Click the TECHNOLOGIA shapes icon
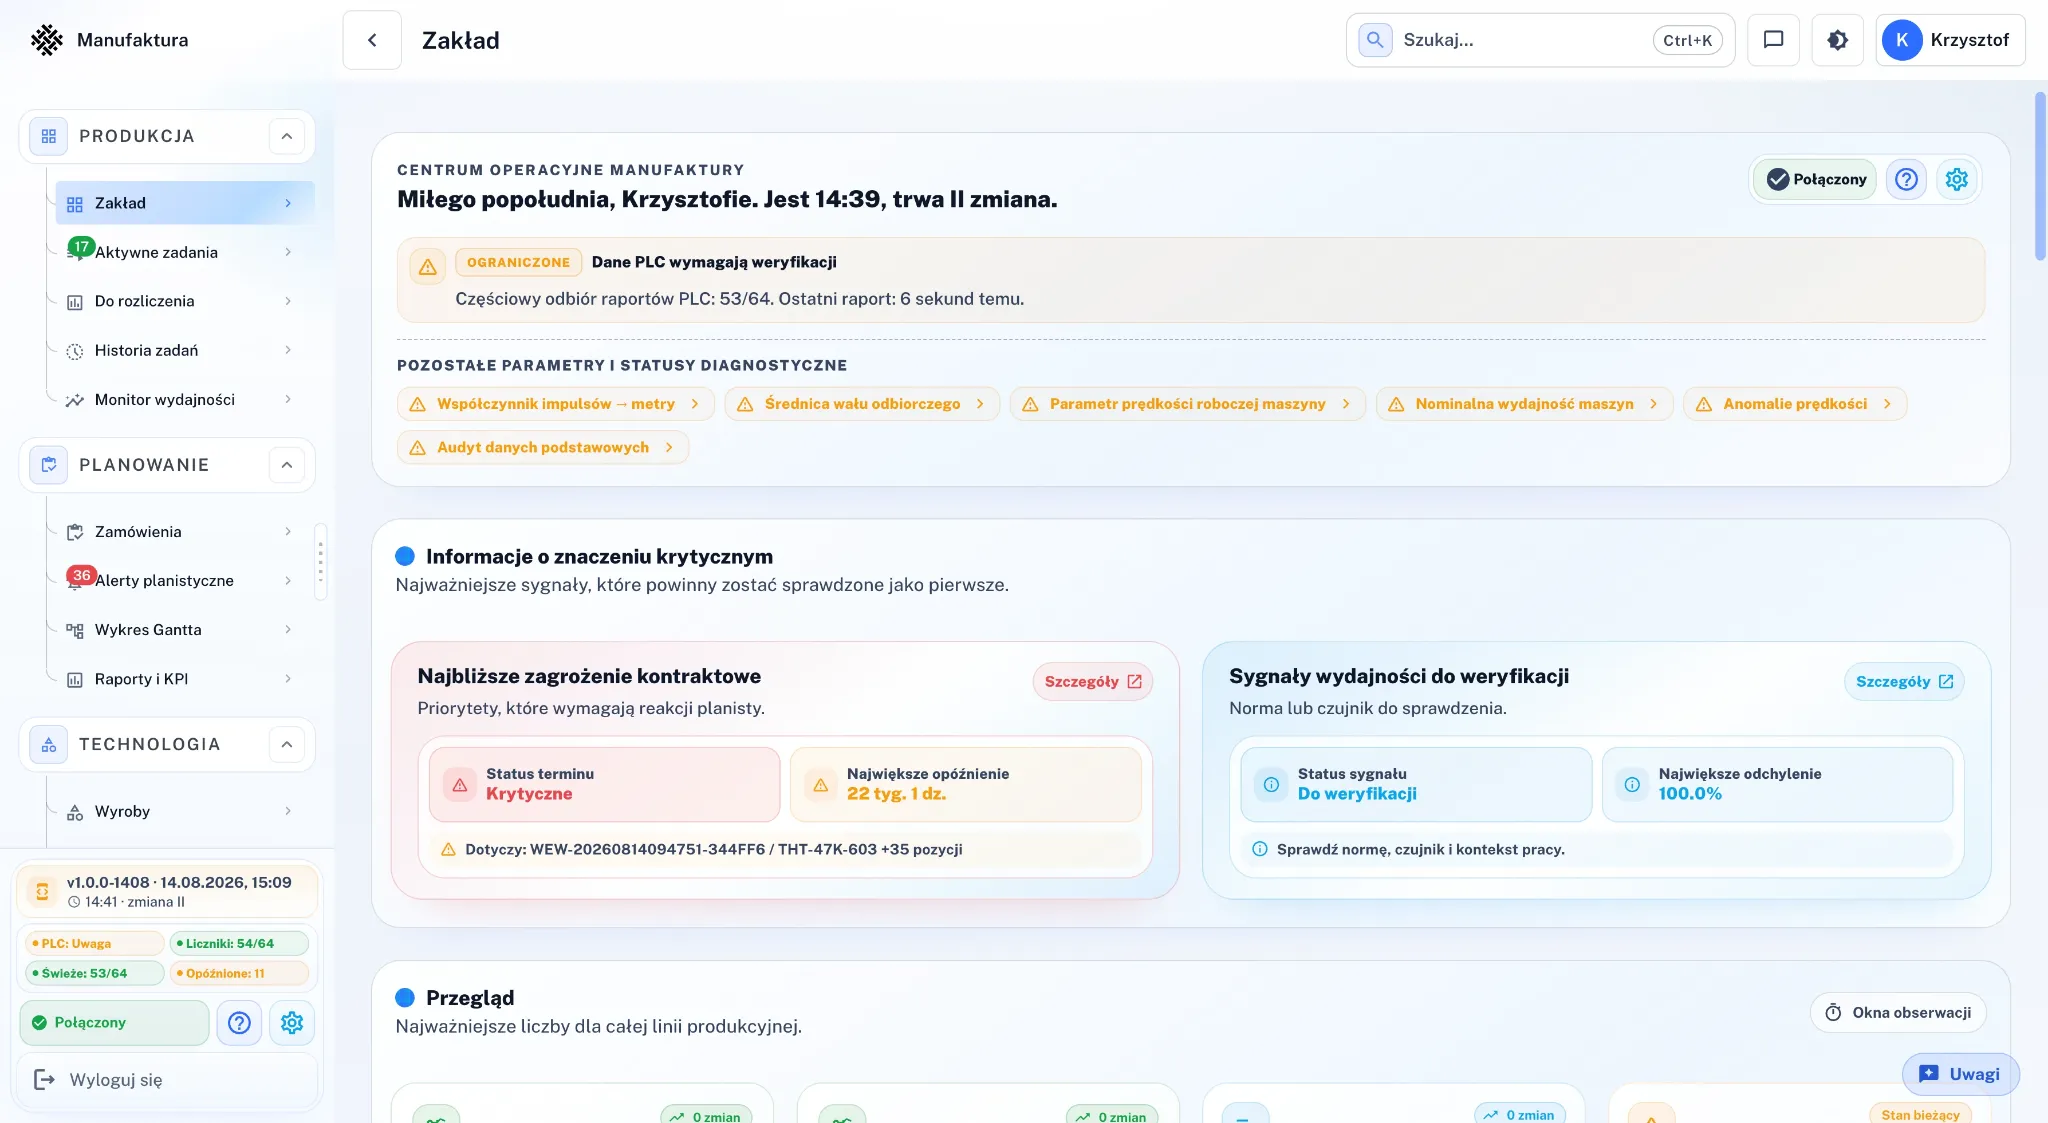Image resolution: width=2048 pixels, height=1123 pixels. pos(48,744)
